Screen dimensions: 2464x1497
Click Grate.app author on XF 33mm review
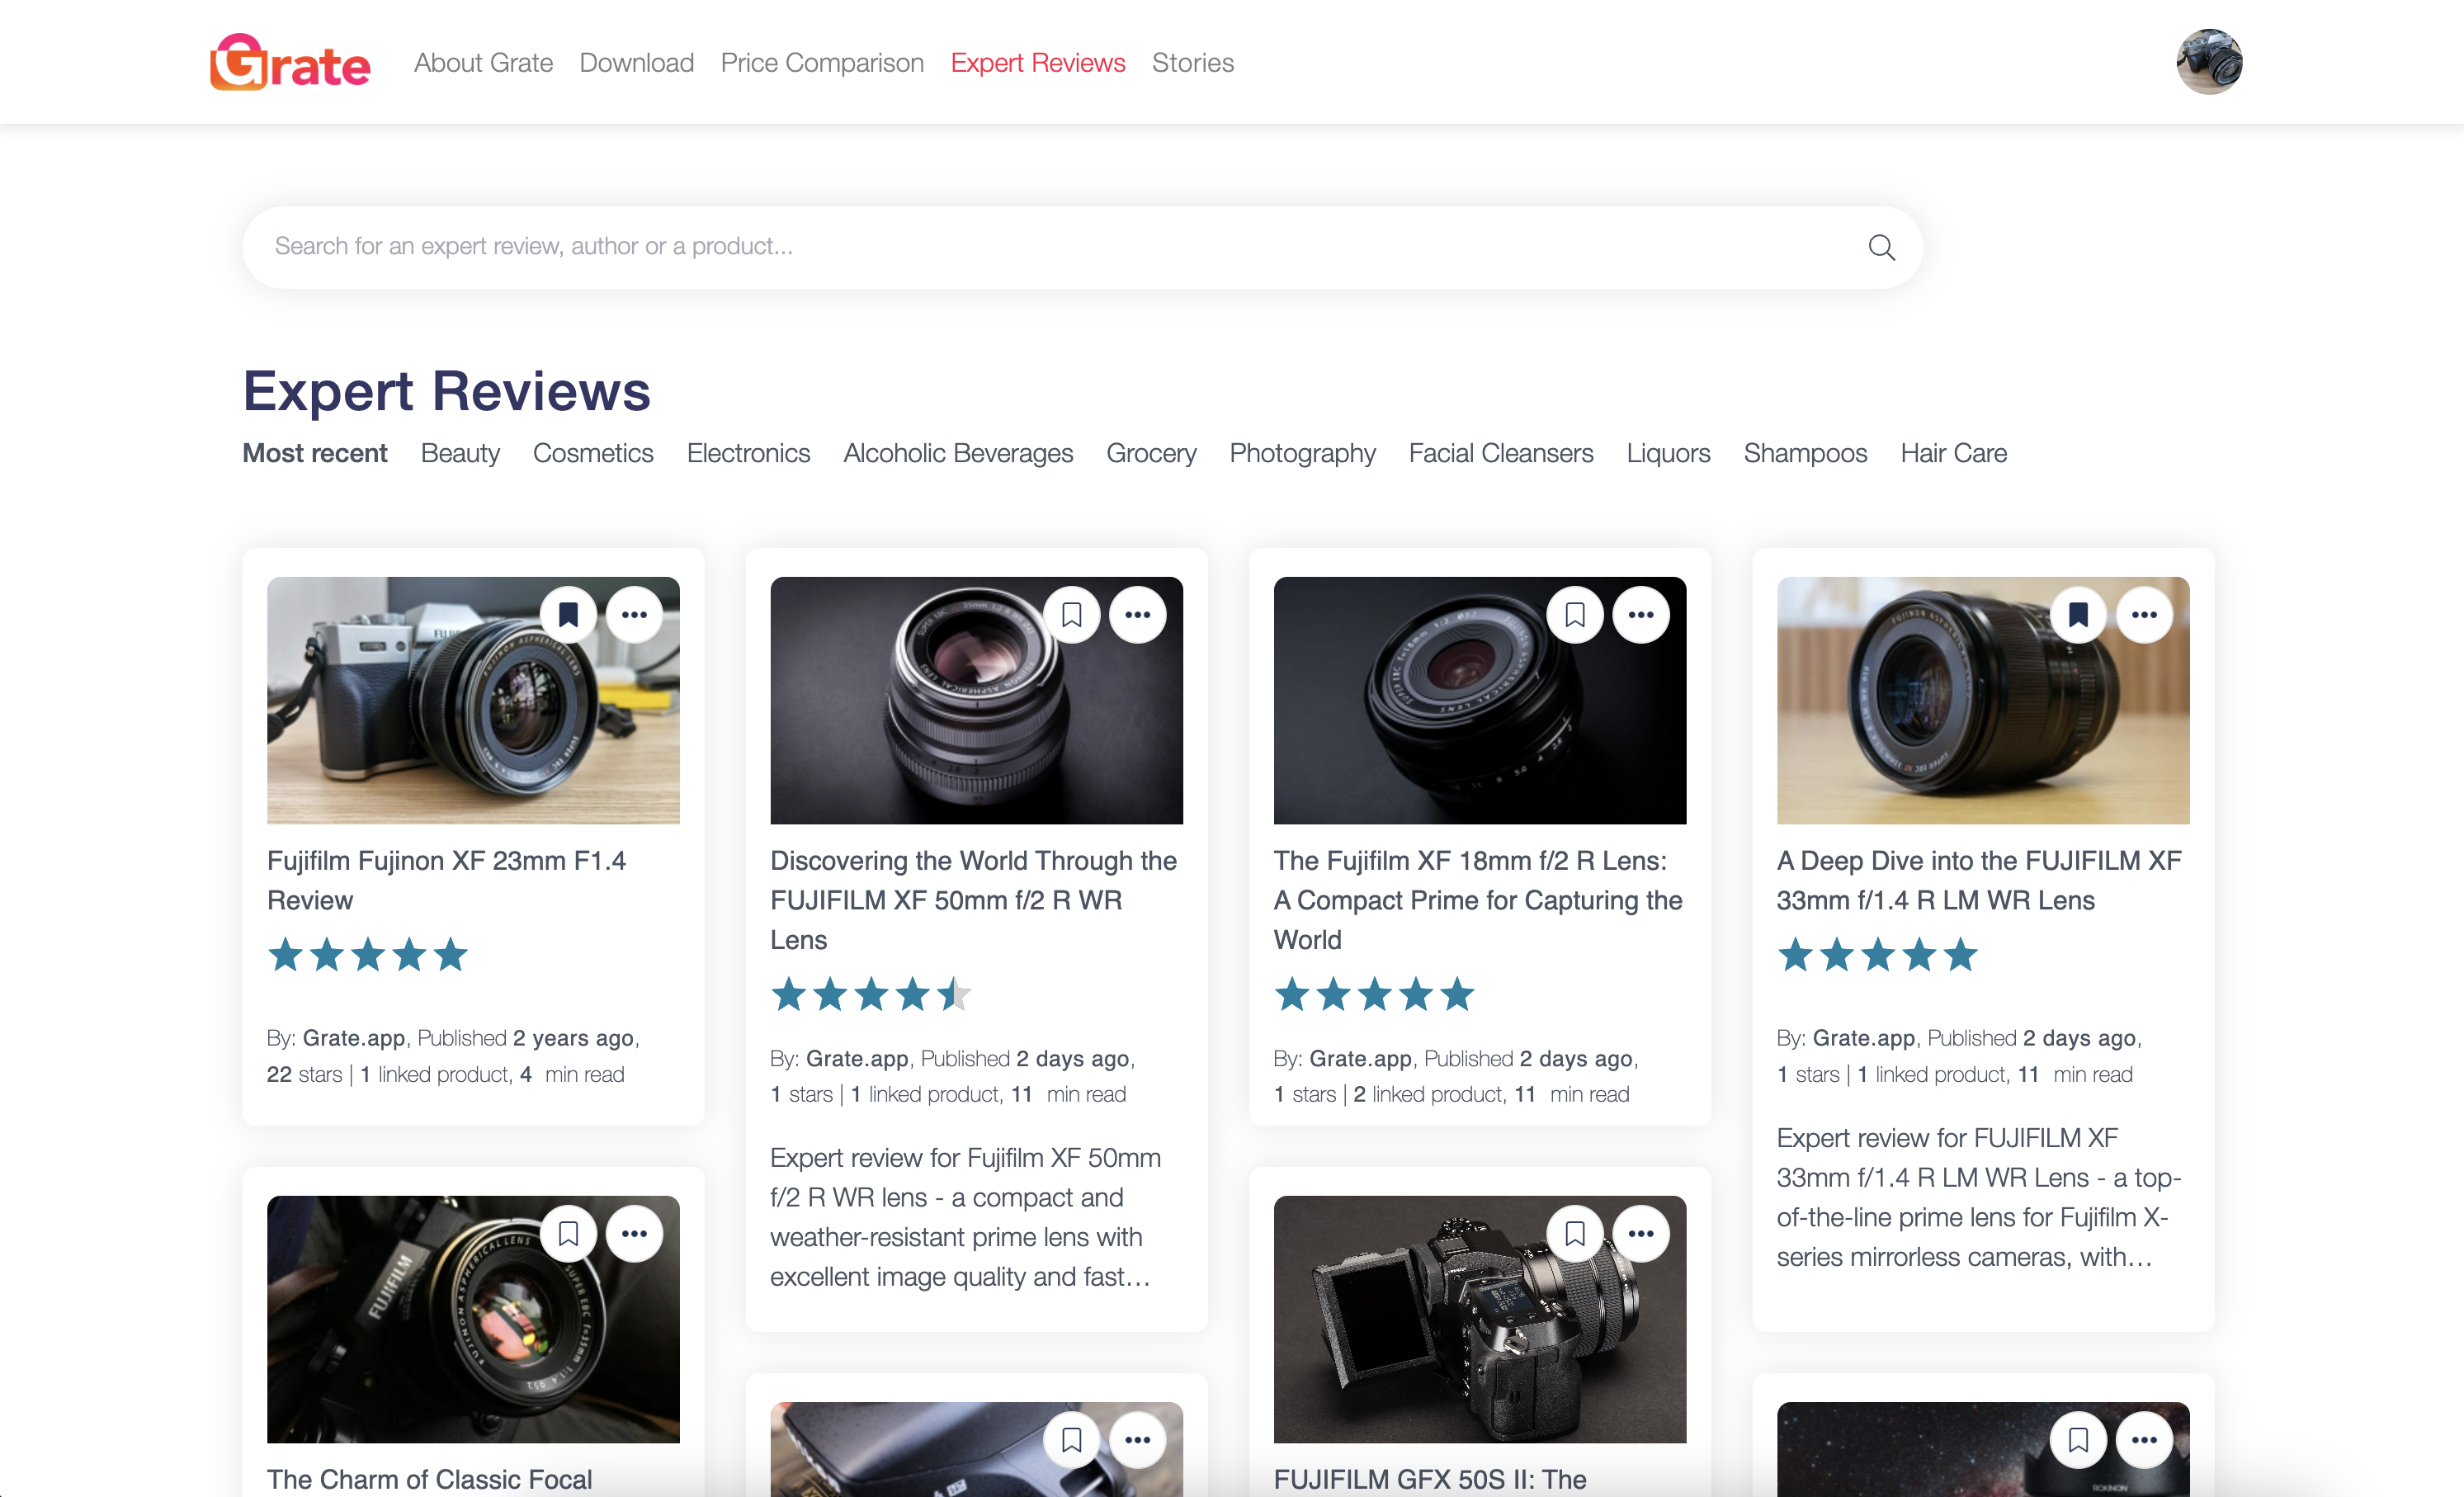pos(1864,1038)
